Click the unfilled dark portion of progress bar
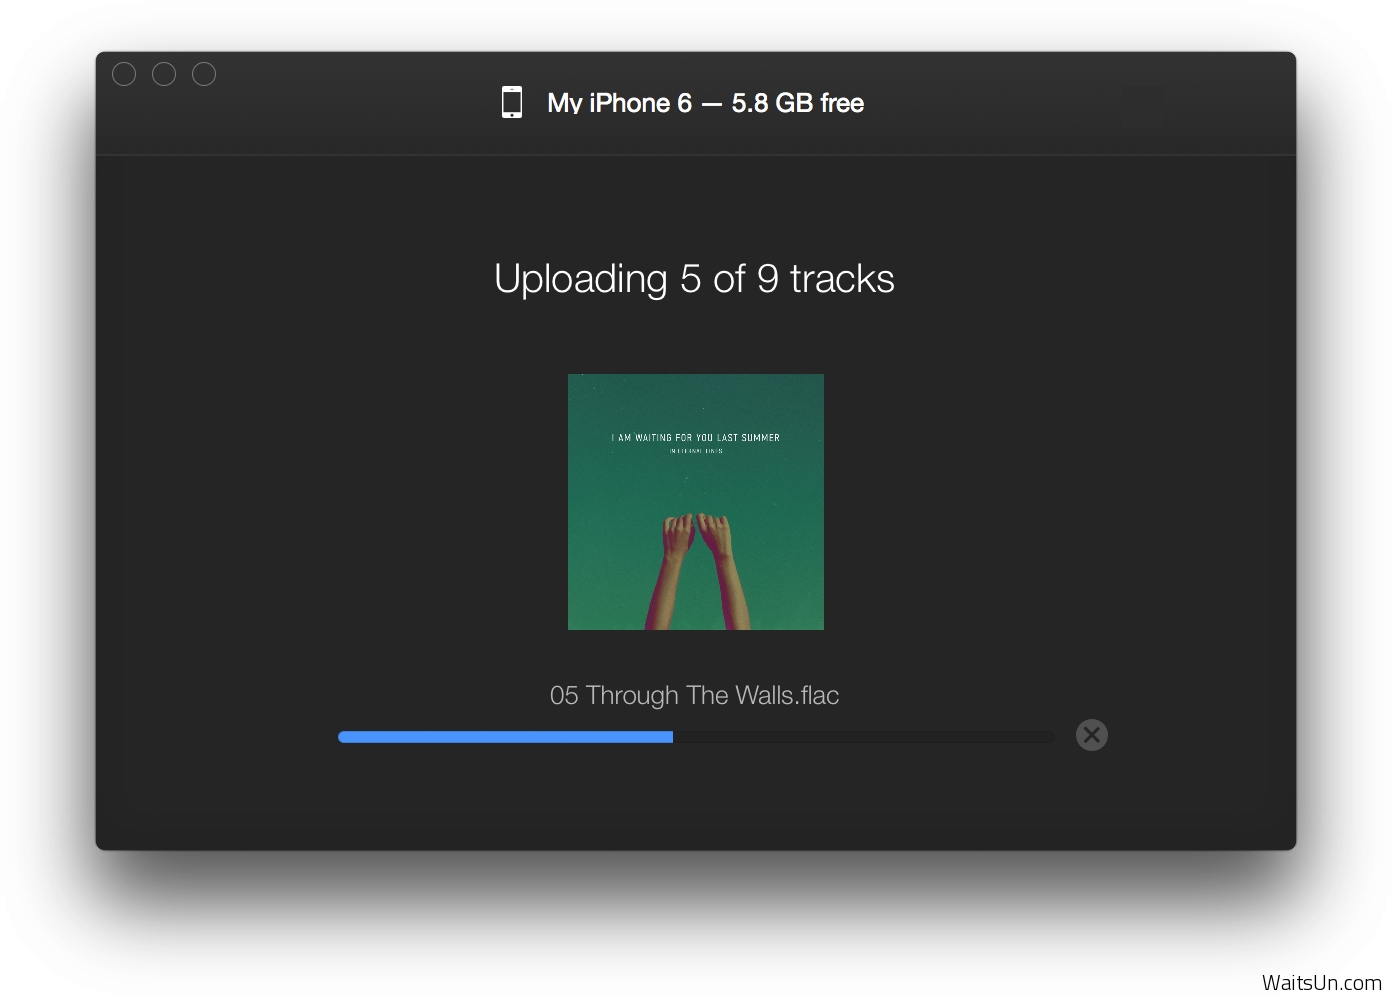Viewport: 1392px width, 998px height. coord(862,737)
